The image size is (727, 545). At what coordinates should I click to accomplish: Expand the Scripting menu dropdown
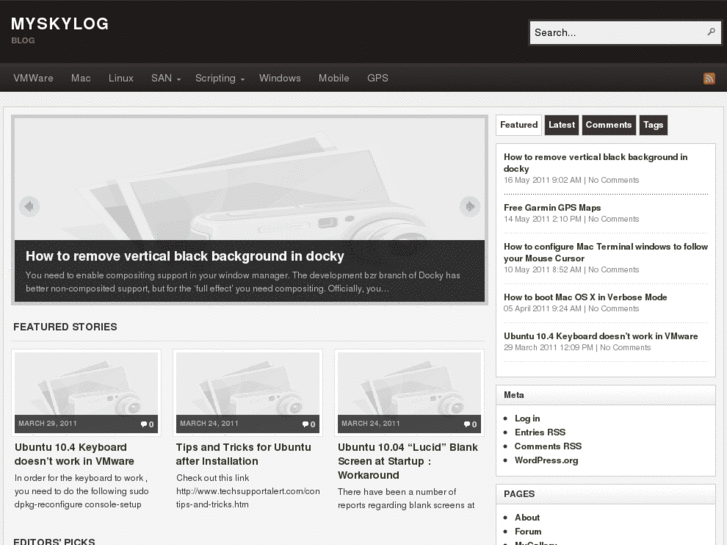[x=220, y=78]
